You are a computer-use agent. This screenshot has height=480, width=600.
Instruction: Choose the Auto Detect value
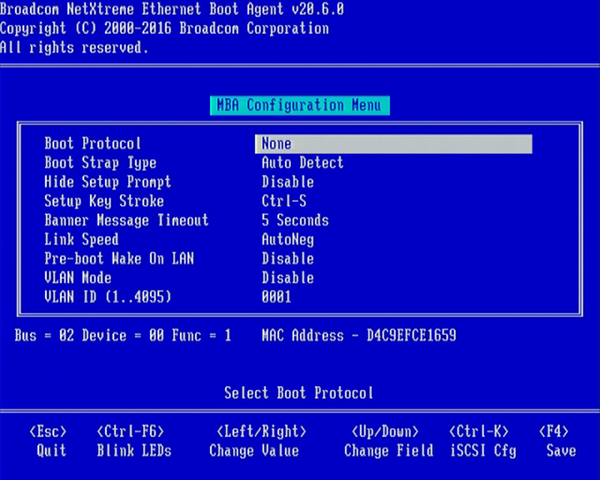302,163
